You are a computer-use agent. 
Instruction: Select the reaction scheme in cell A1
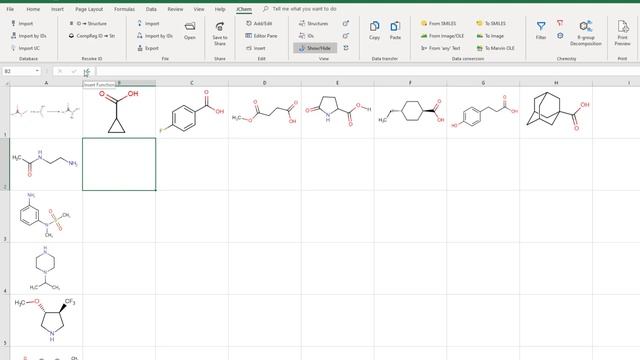coord(45,111)
